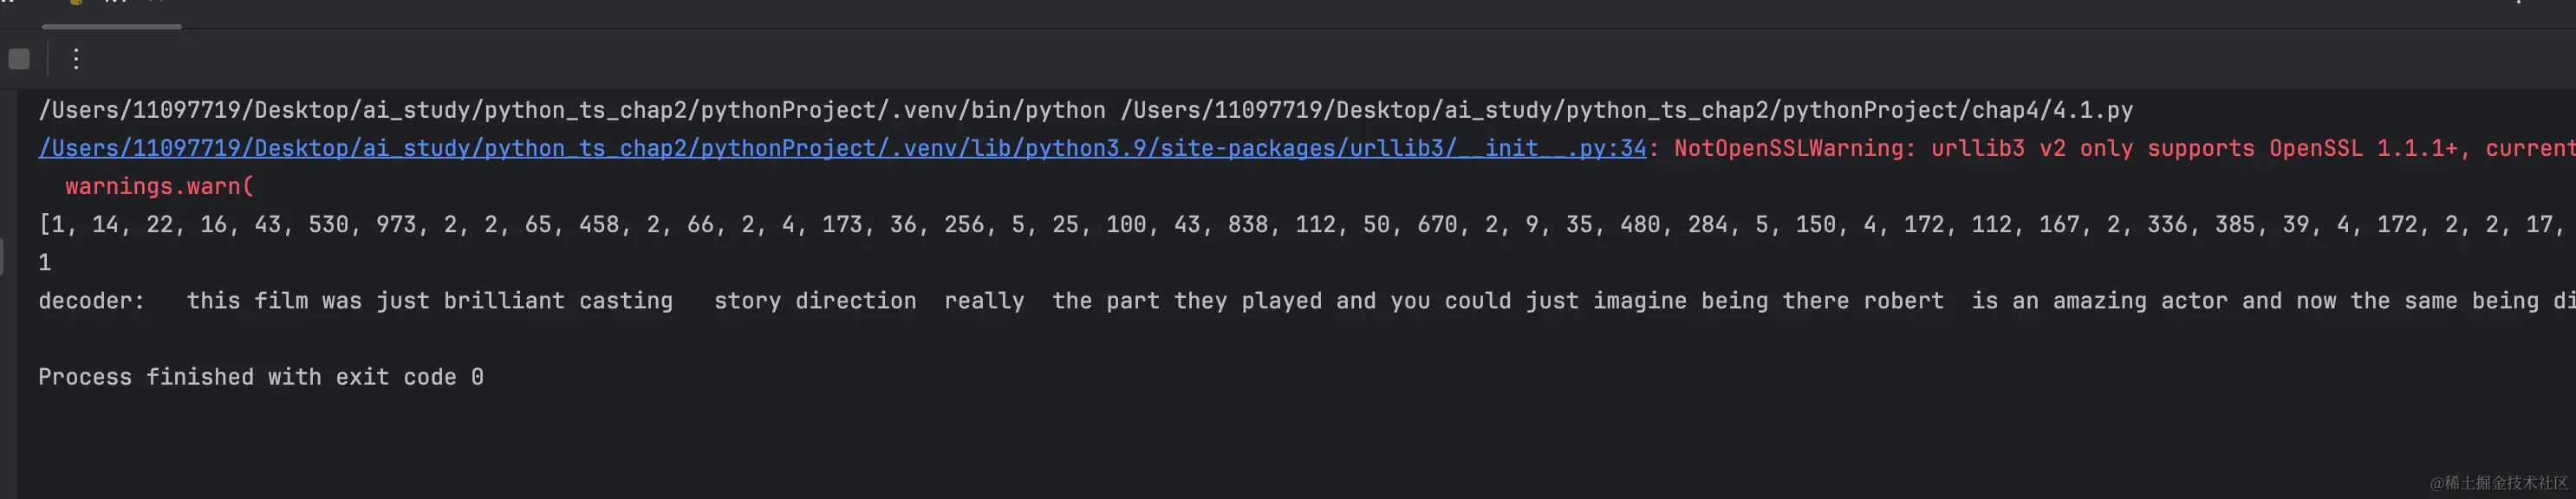Click the 稀土掘金技术社区 watermark
This screenshot has width=2576, height=499.
[2498, 483]
